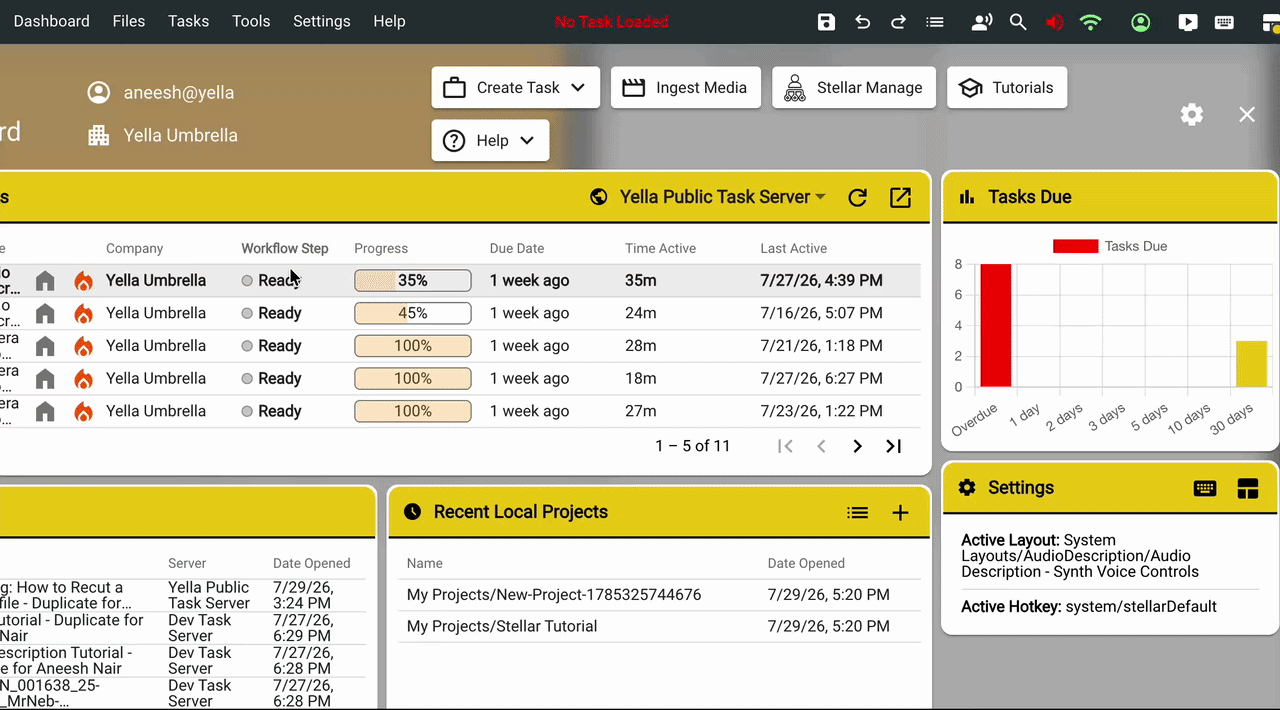The image size is (1280, 710).
Task: Add new project with the plus icon
Action: (900, 512)
